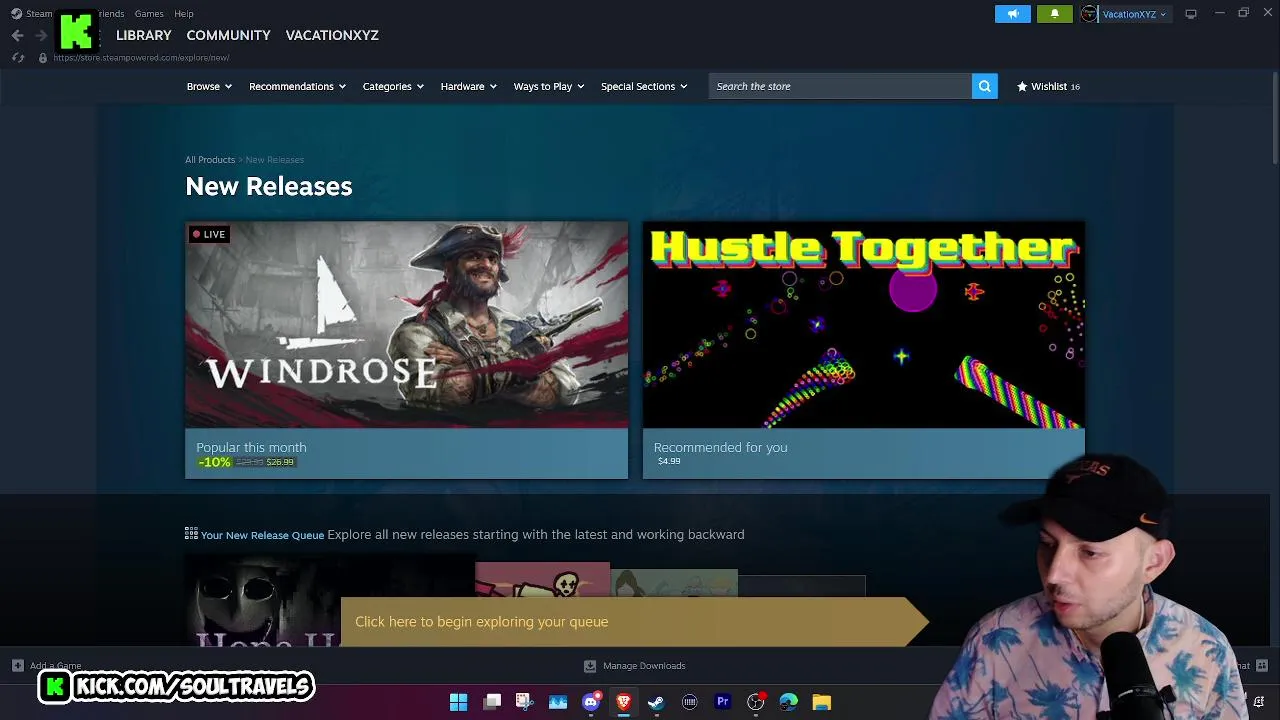Click the Add a Game plus icon

(17, 666)
